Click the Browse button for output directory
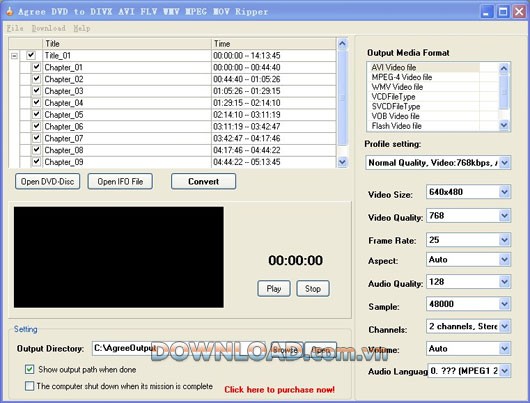The image size is (530, 403). point(285,350)
